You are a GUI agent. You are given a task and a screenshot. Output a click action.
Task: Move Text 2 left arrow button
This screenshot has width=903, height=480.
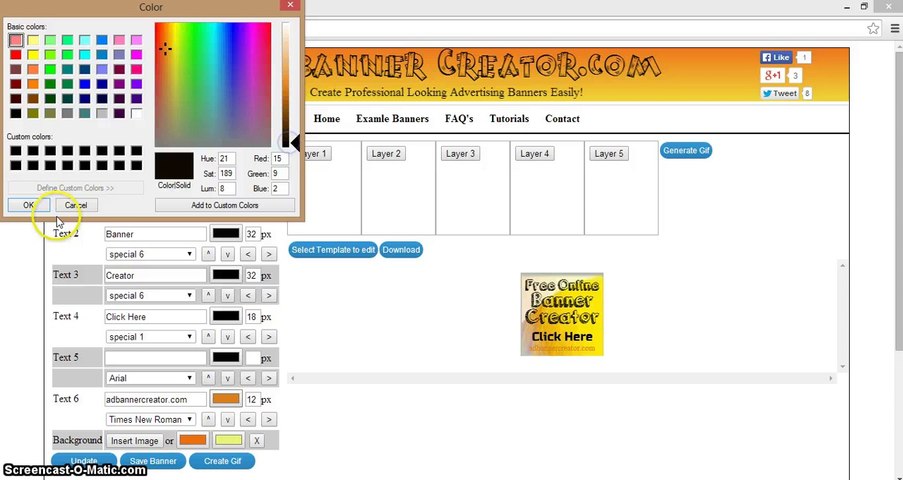[248, 254]
